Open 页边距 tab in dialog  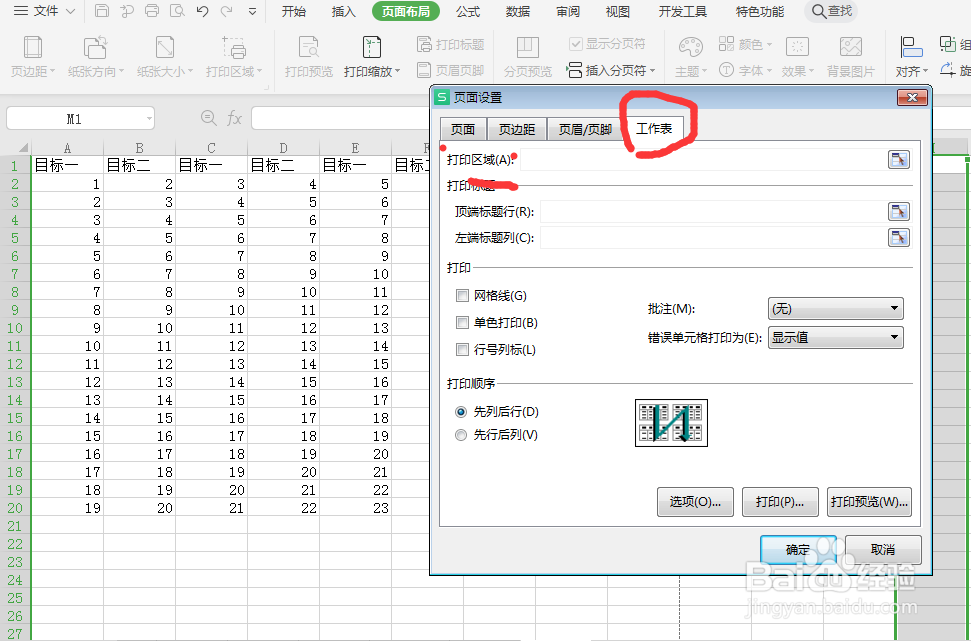(x=516, y=129)
